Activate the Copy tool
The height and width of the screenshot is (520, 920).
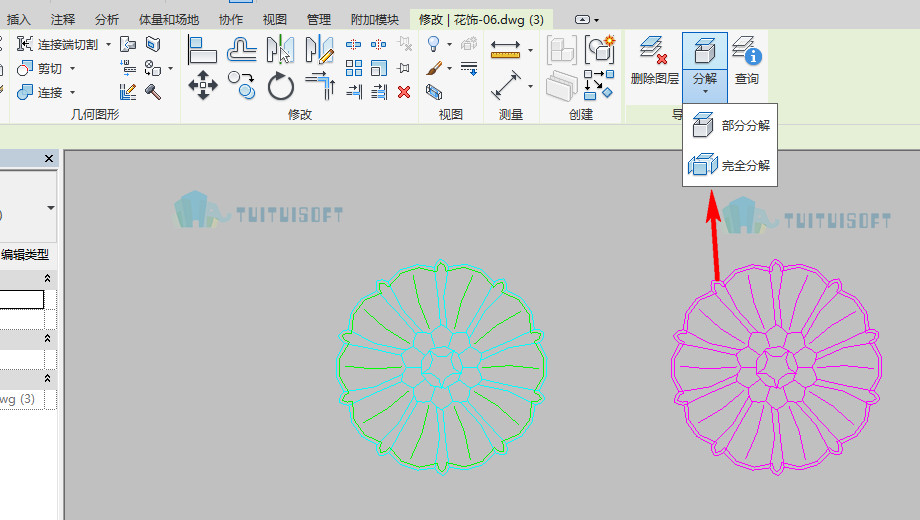241,86
